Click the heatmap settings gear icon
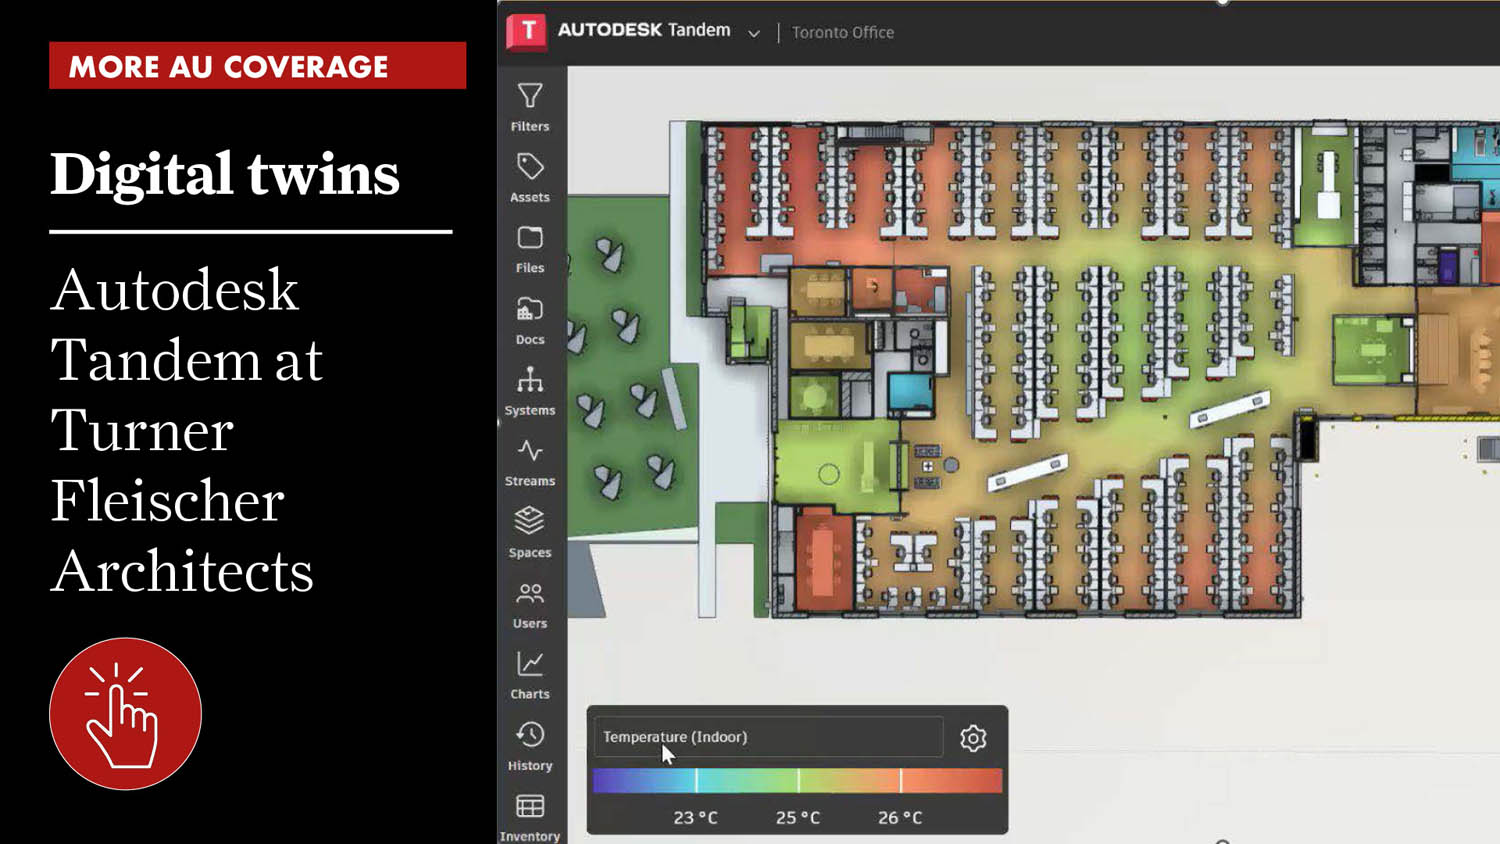 [973, 738]
